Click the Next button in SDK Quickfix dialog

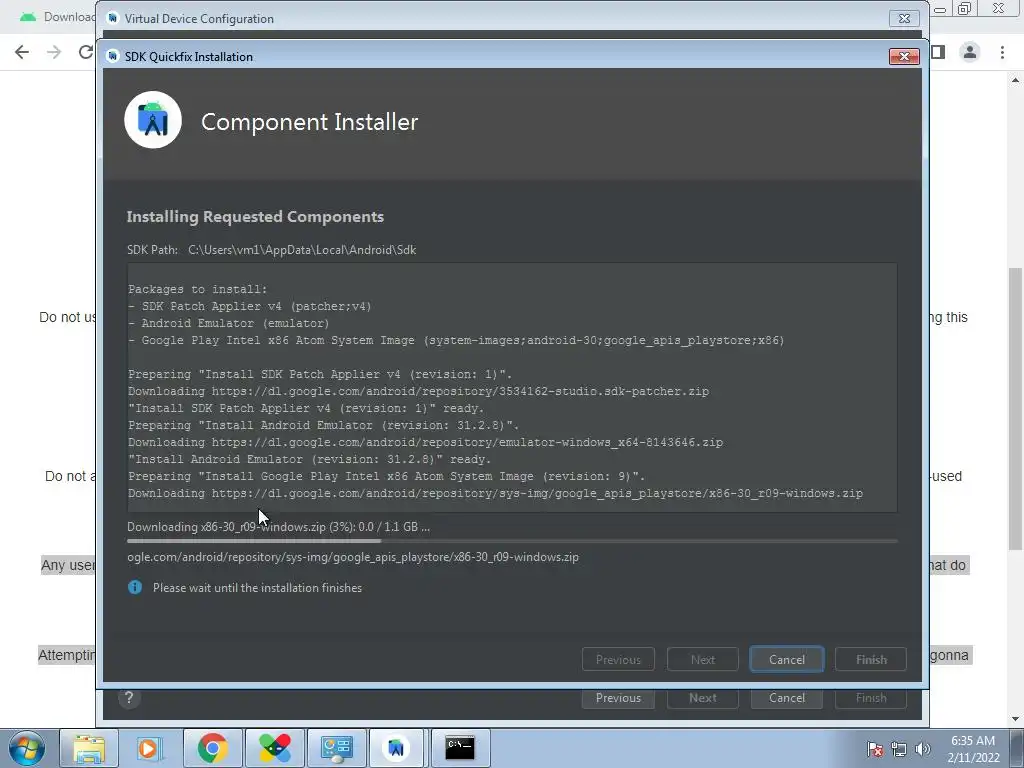coord(702,659)
